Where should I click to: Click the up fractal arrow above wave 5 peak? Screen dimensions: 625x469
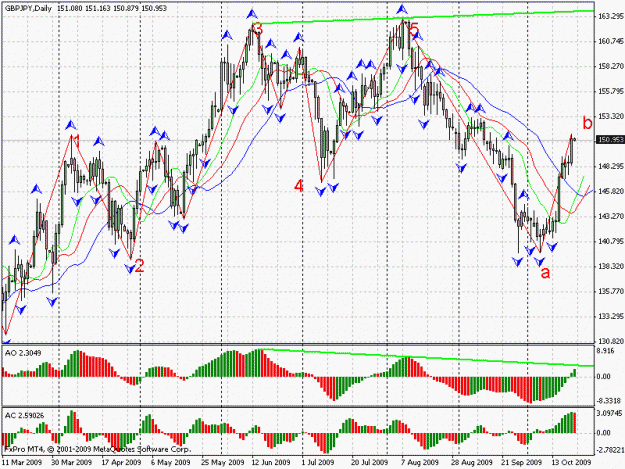coord(402,9)
